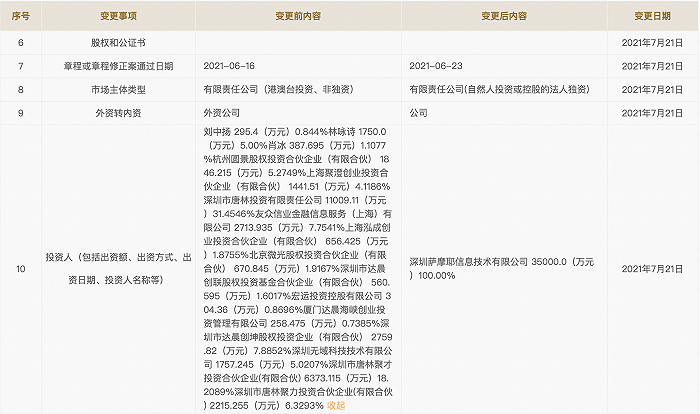Select row number 10 cell
The image size is (700, 414).
coord(21,269)
